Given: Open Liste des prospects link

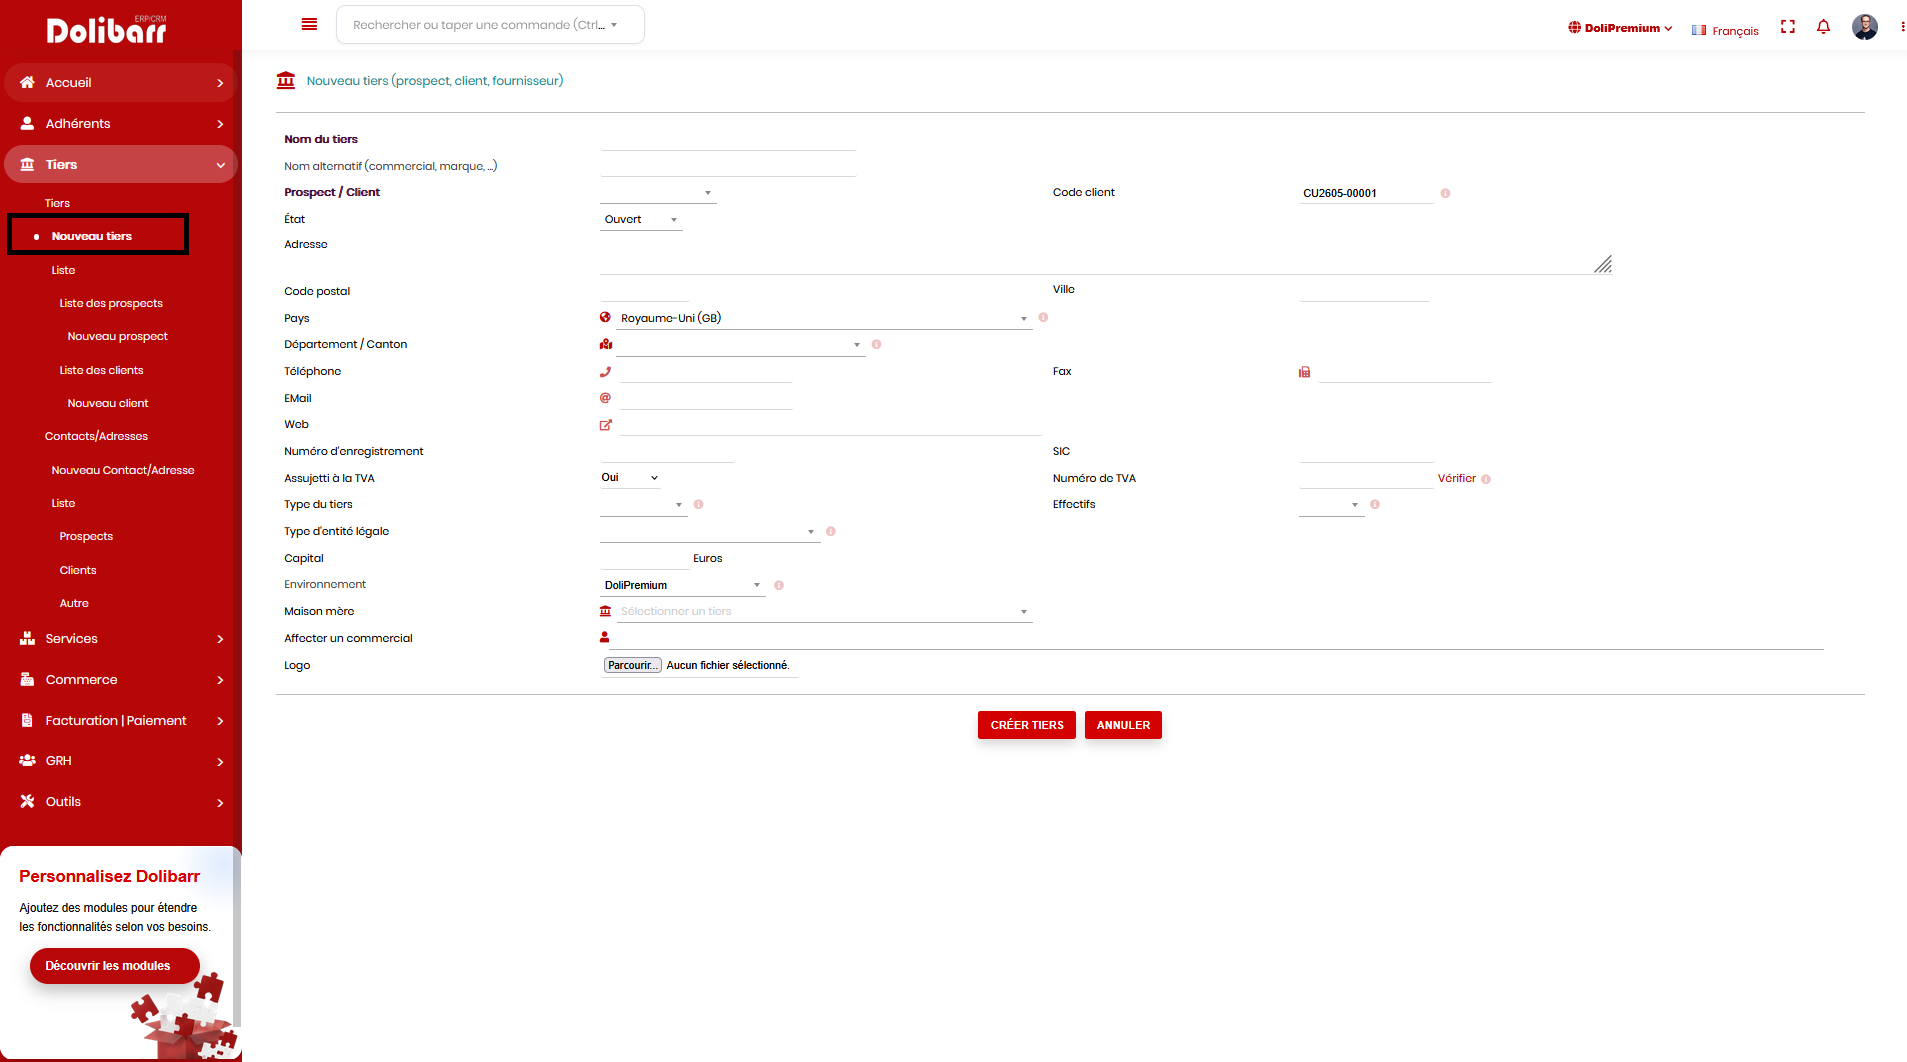Looking at the screenshot, I should [x=111, y=303].
